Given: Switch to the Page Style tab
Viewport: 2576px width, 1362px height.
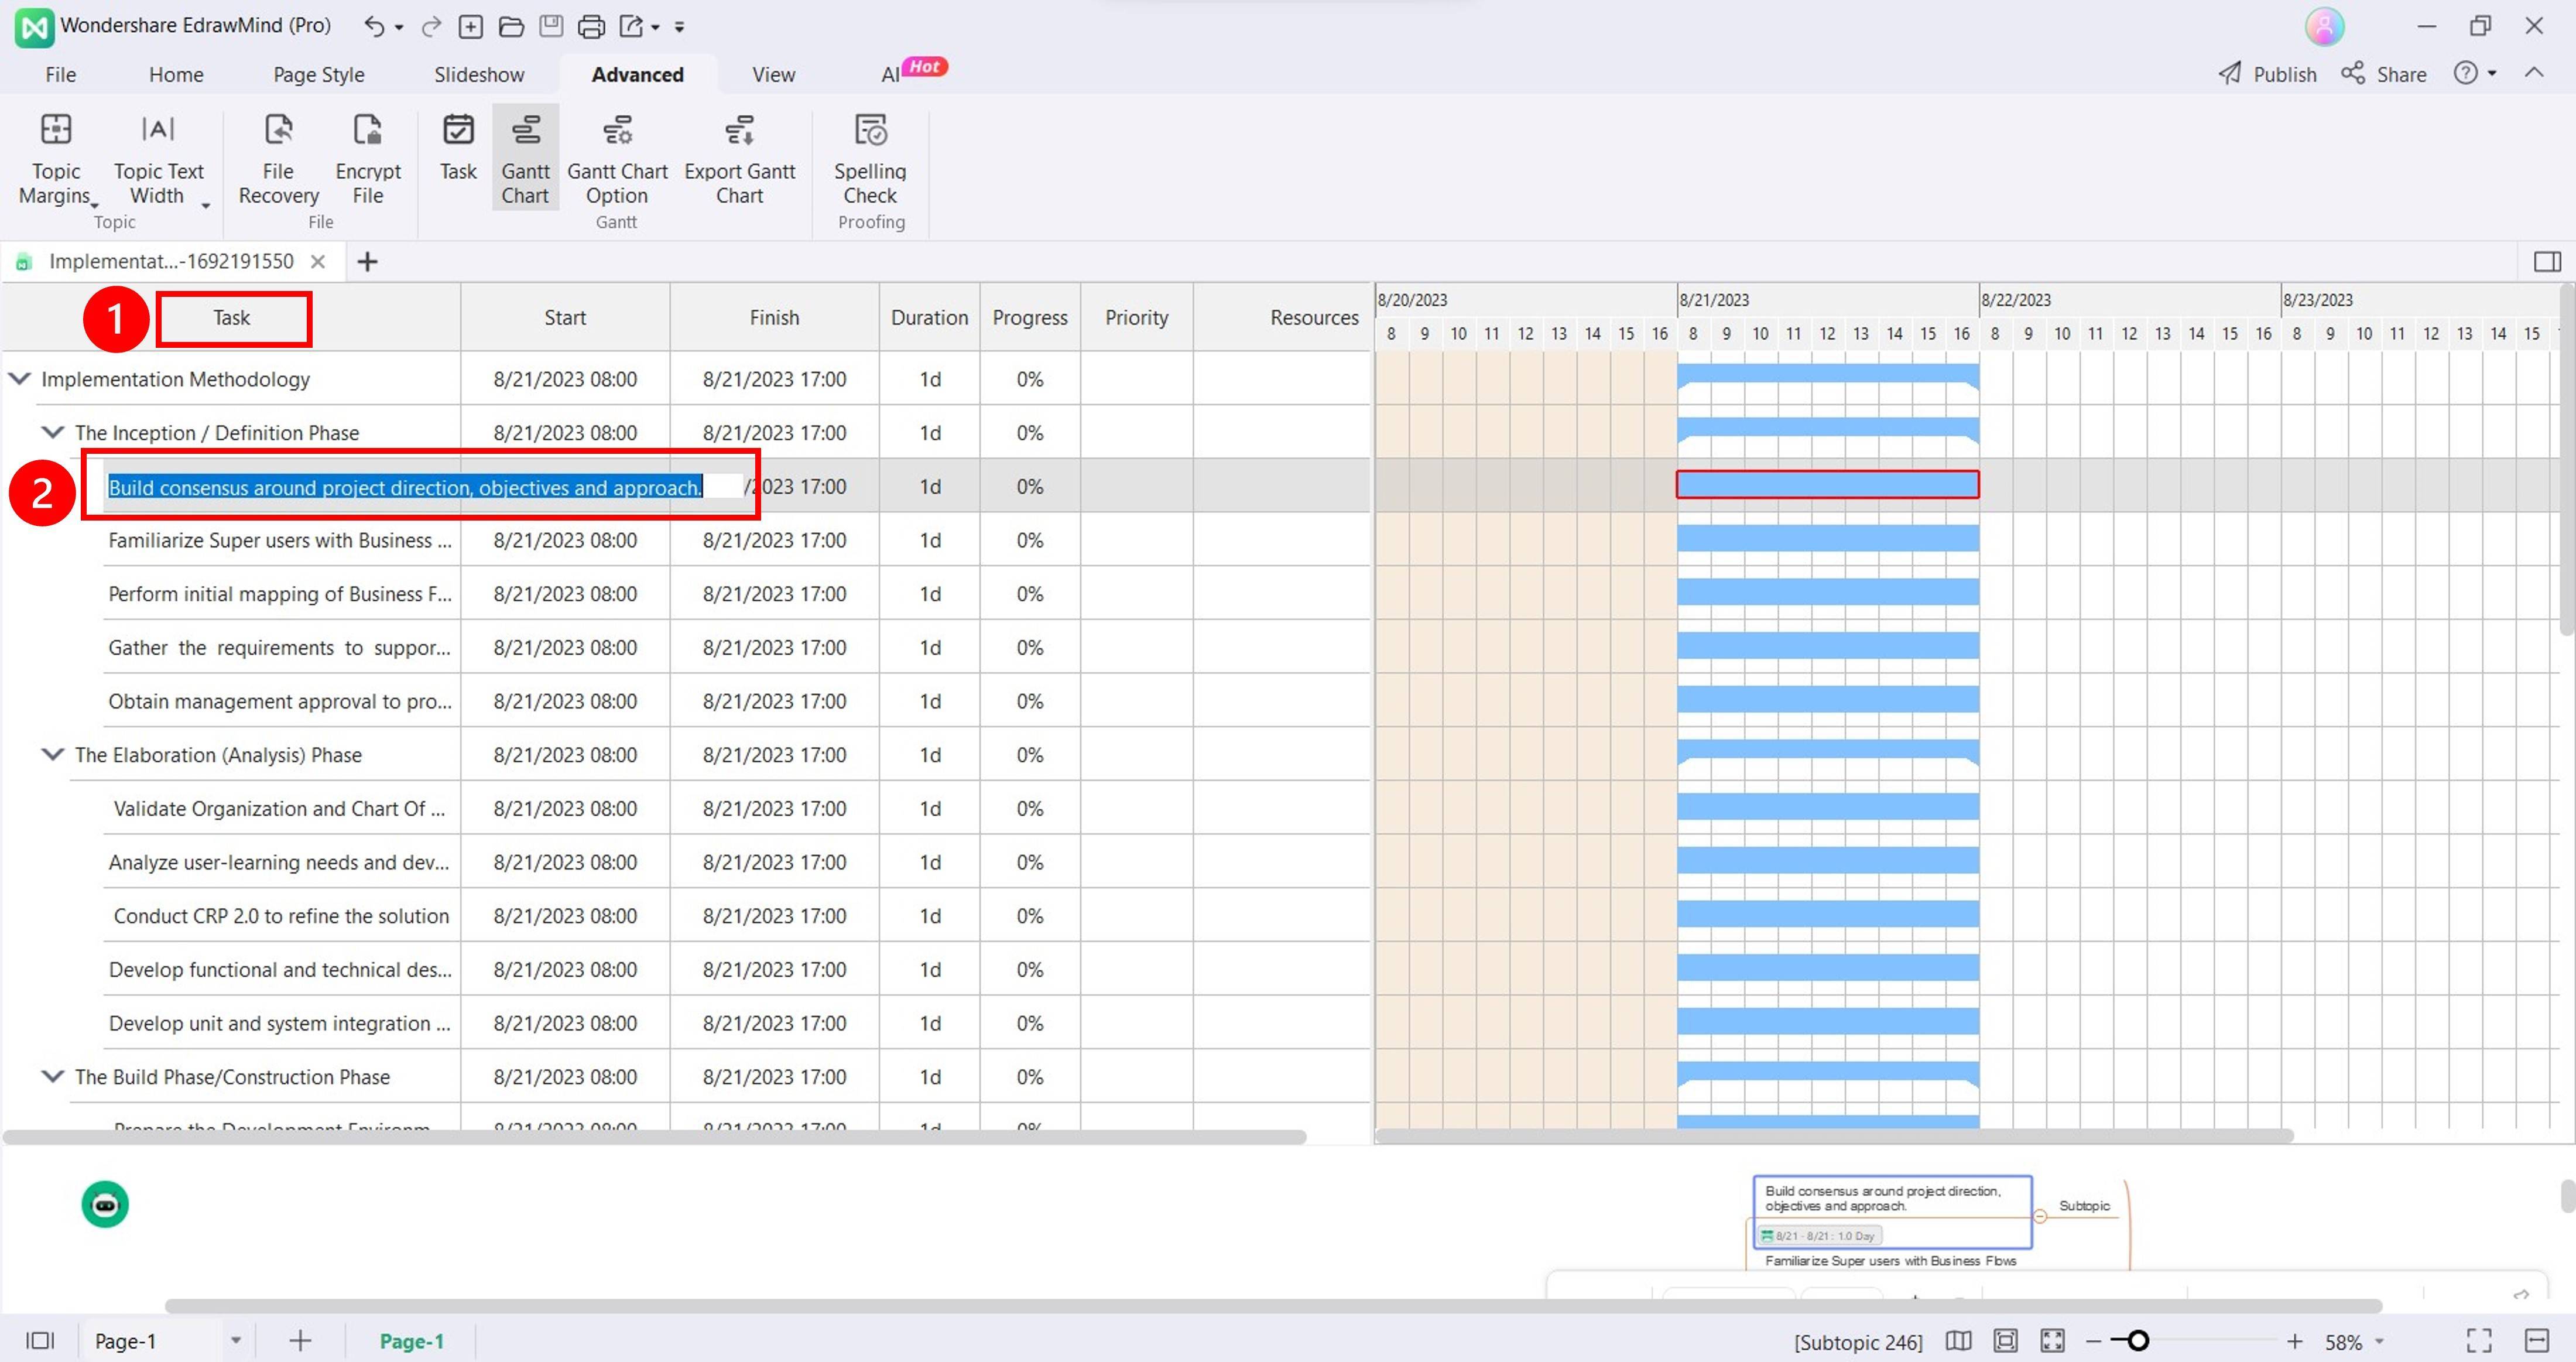Looking at the screenshot, I should [x=318, y=75].
